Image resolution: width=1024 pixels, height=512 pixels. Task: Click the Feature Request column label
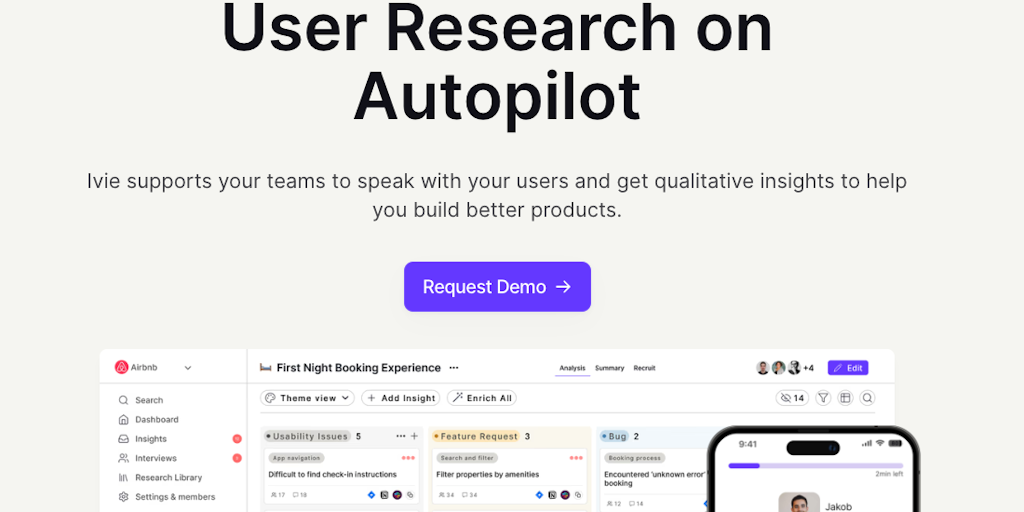coord(475,436)
